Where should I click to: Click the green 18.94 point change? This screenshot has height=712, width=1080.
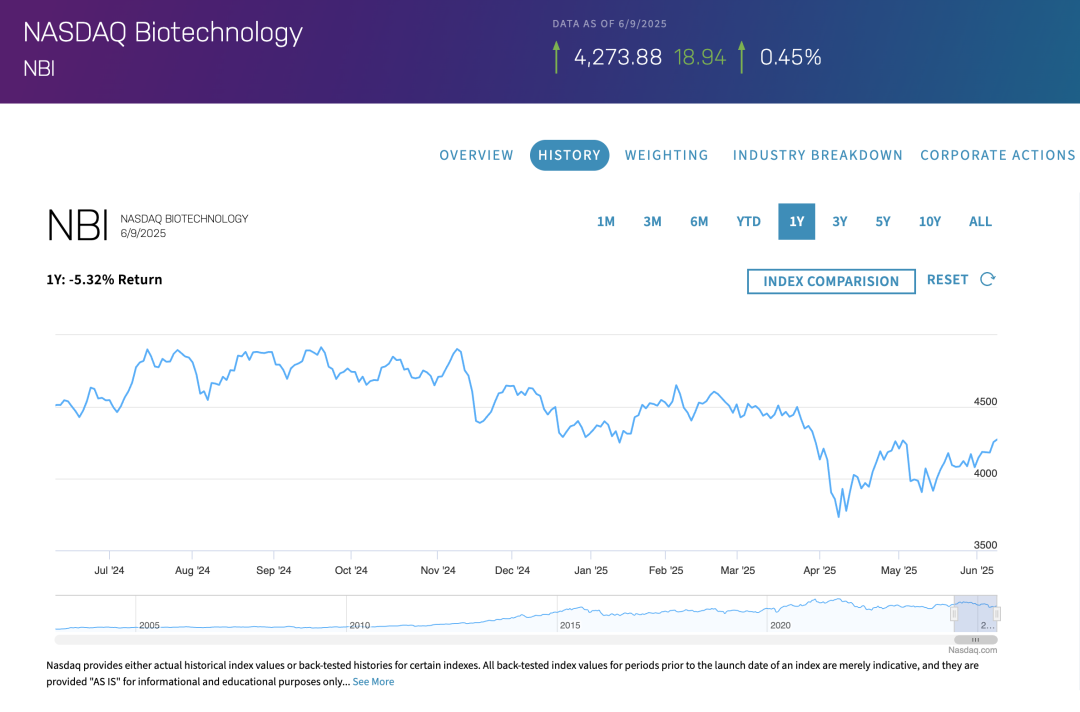[700, 57]
